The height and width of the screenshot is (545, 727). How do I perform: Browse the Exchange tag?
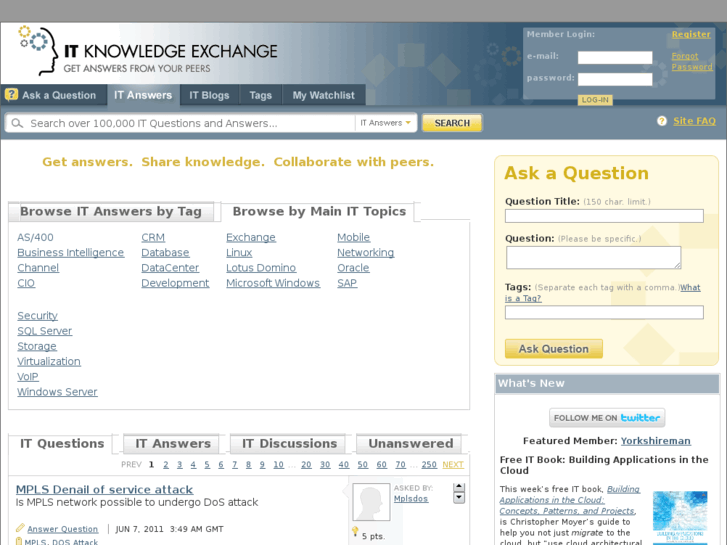[251, 237]
